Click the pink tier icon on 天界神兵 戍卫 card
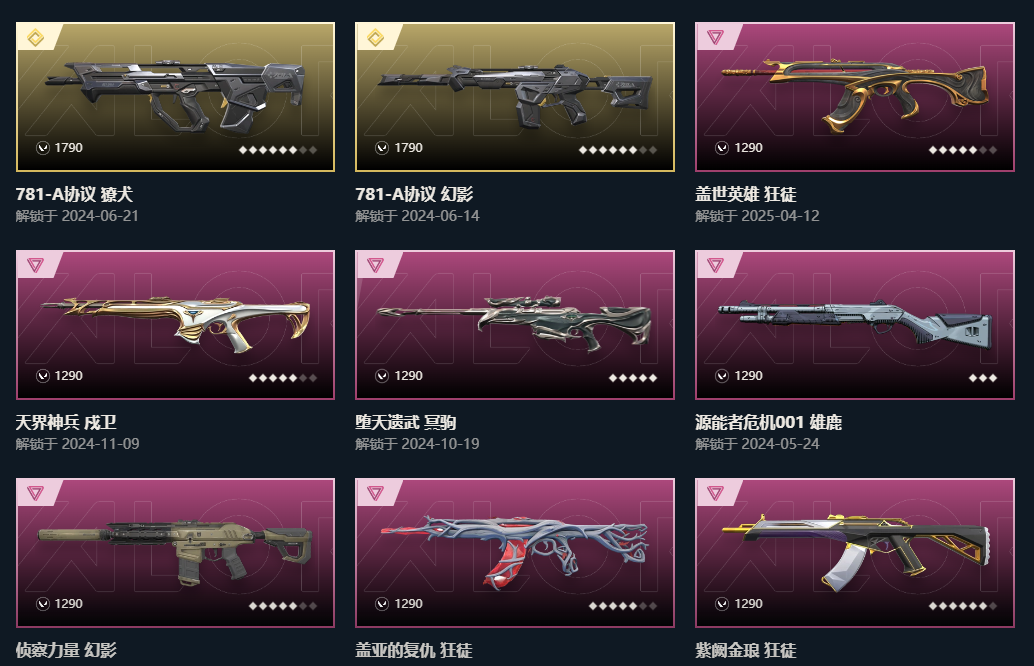Screen dimensions: 1034x666 (36, 265)
